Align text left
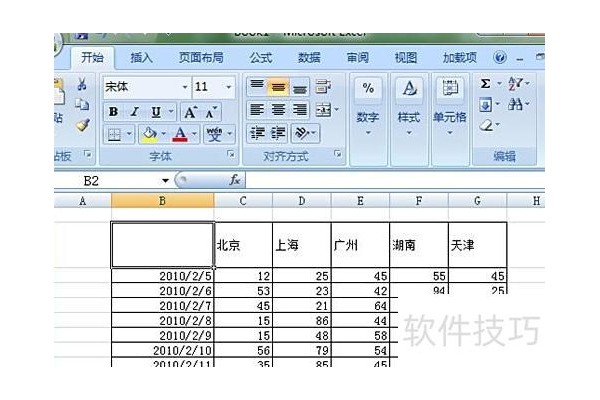 257,110
